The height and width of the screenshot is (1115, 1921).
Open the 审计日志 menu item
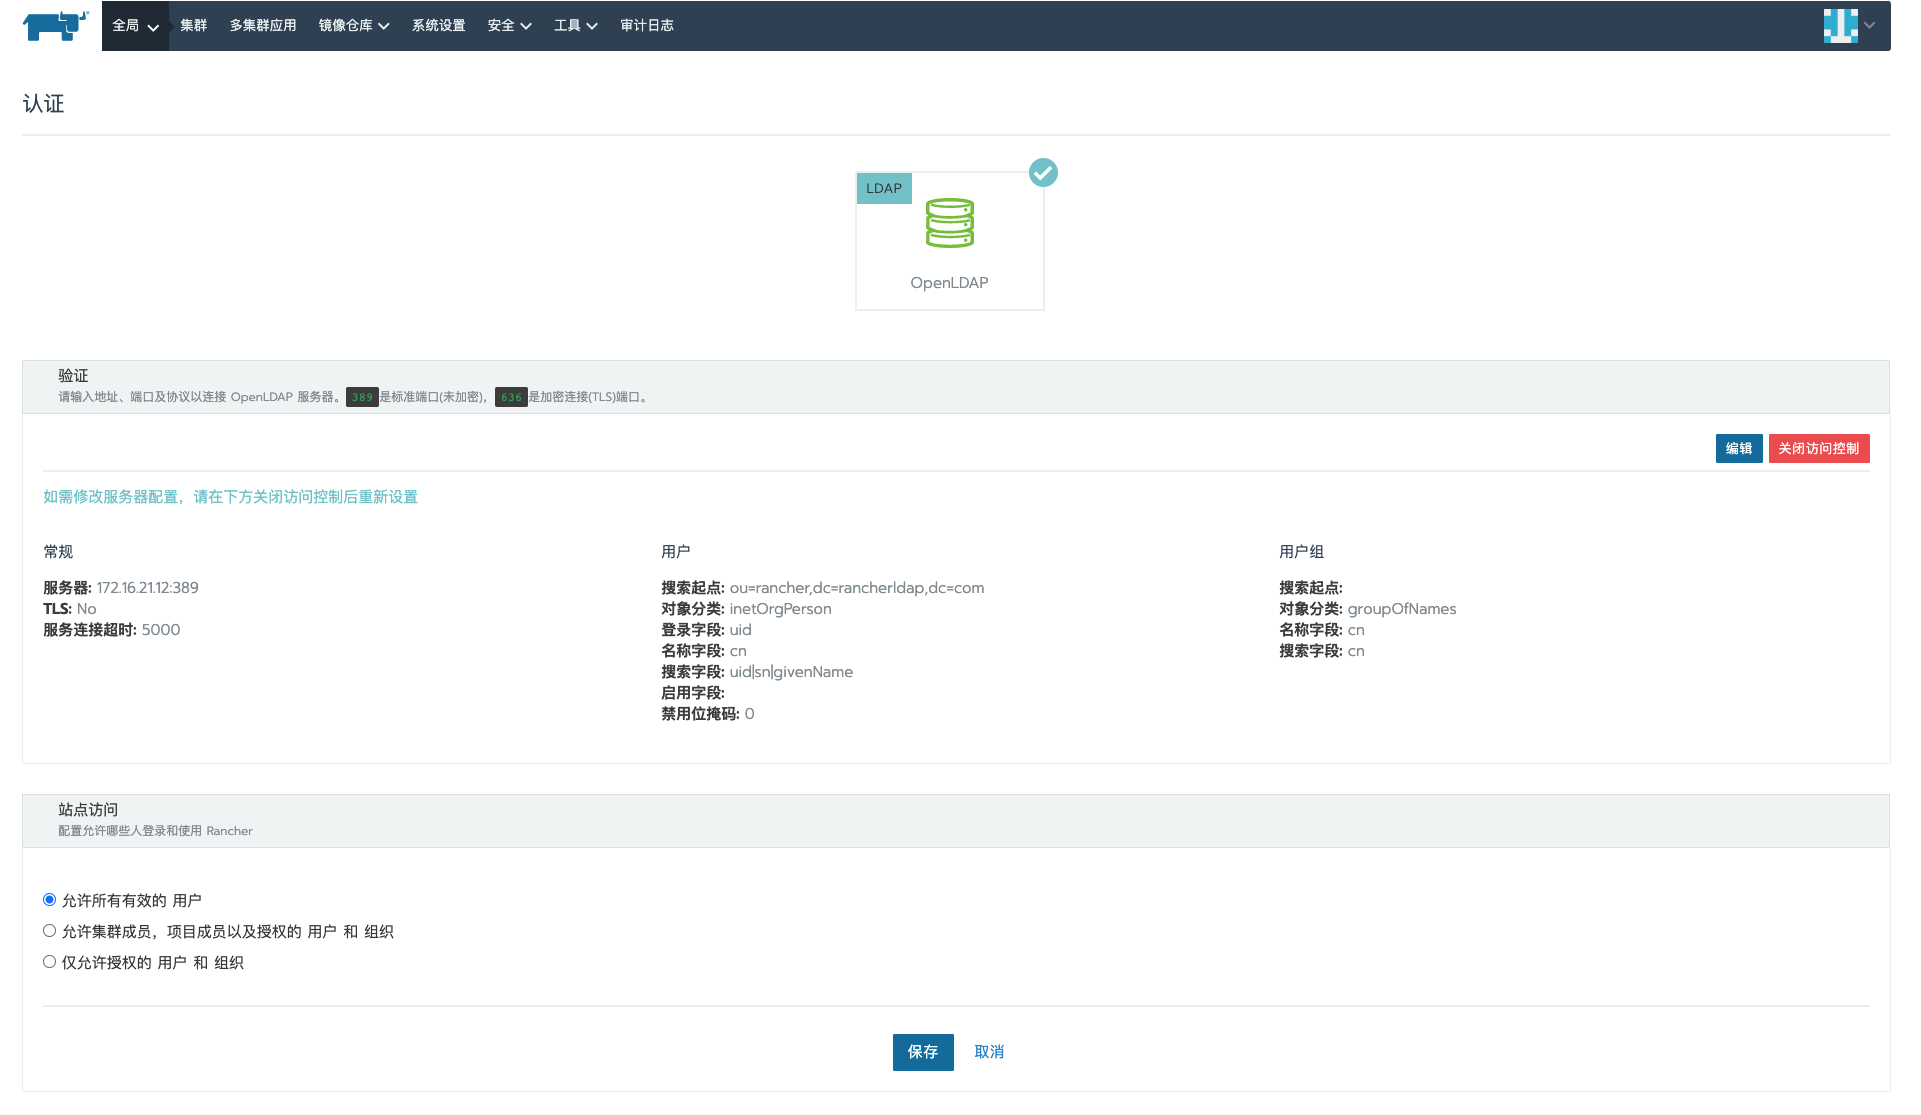pos(646,26)
